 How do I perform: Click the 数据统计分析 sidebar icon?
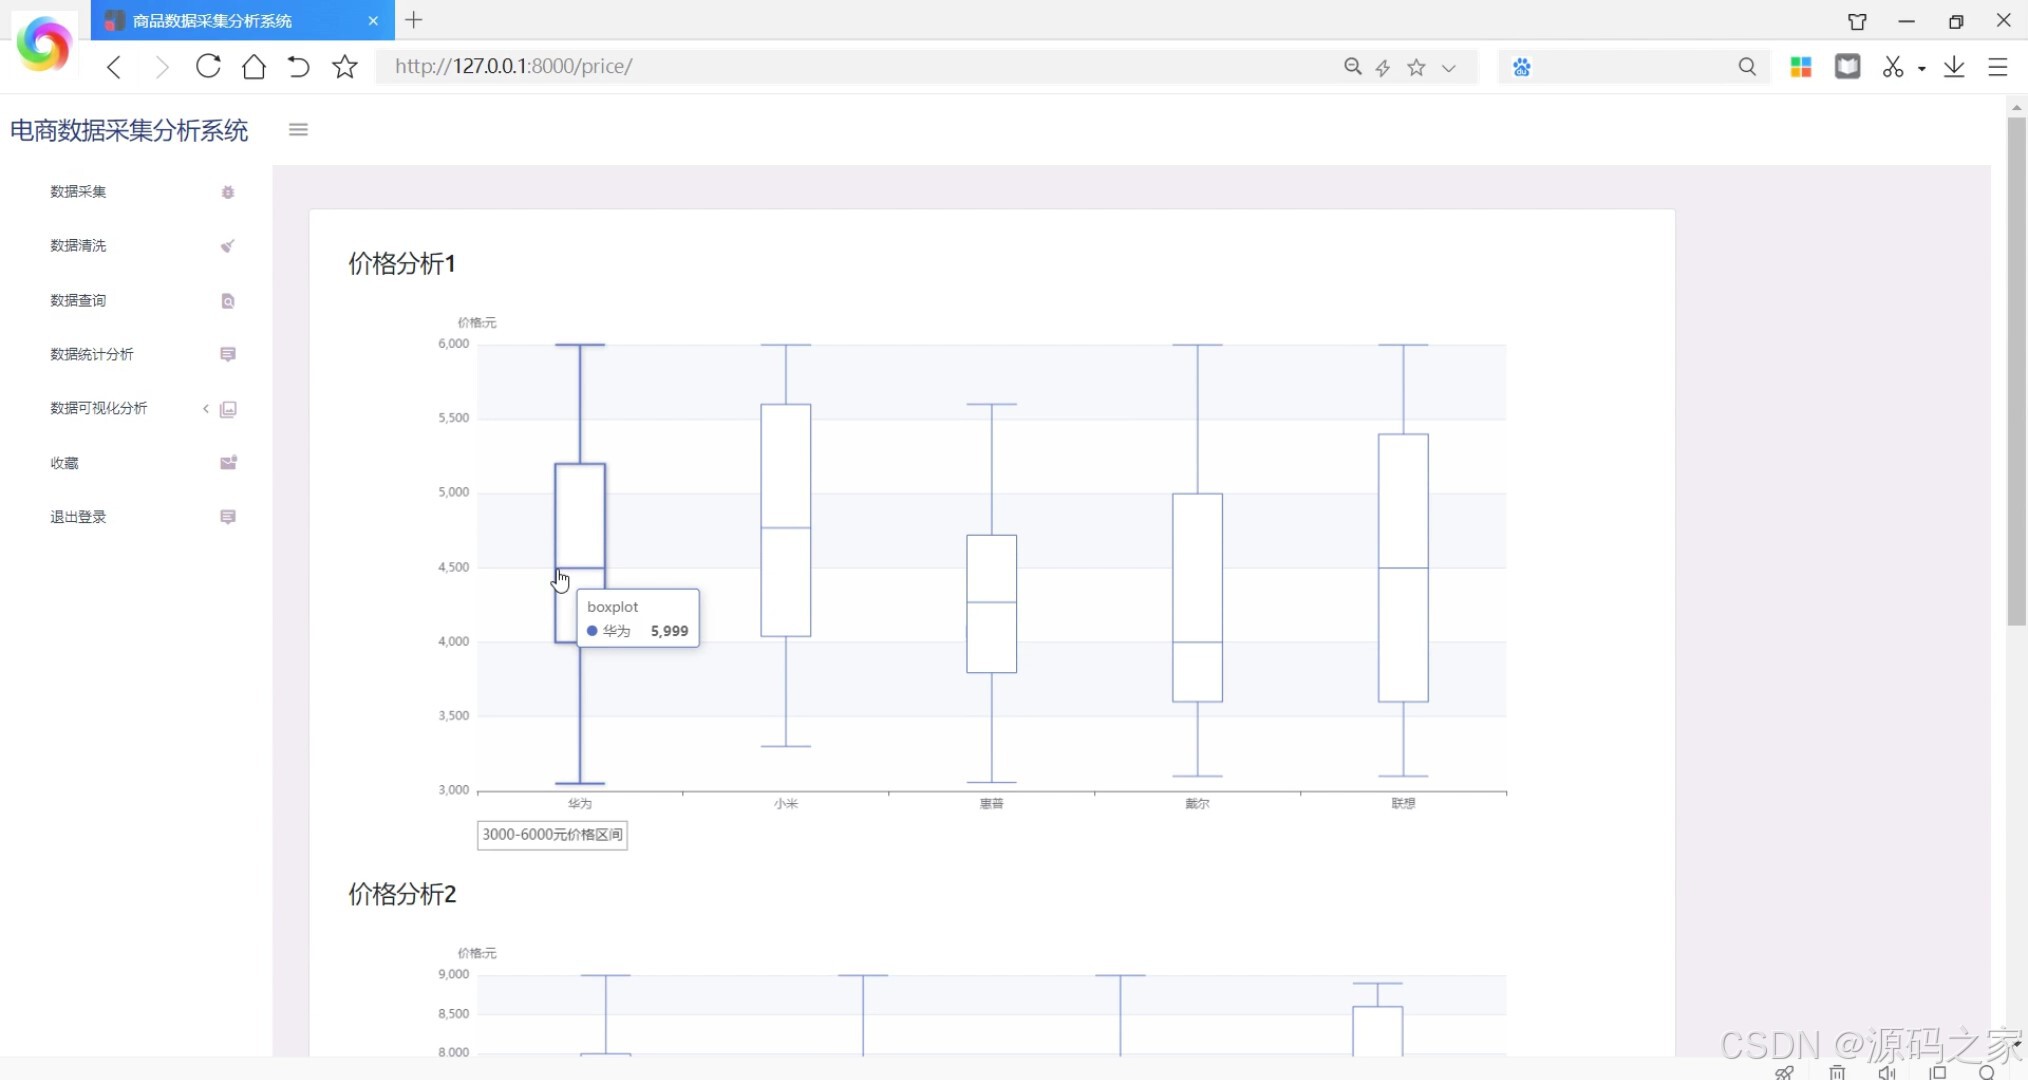(227, 354)
